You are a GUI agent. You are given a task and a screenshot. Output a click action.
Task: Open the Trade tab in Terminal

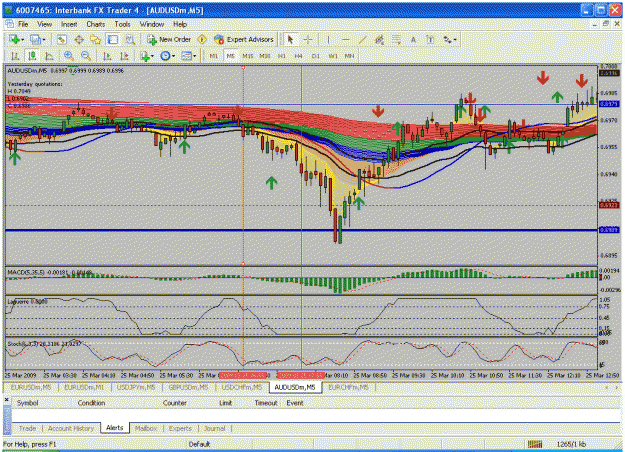(x=28, y=428)
